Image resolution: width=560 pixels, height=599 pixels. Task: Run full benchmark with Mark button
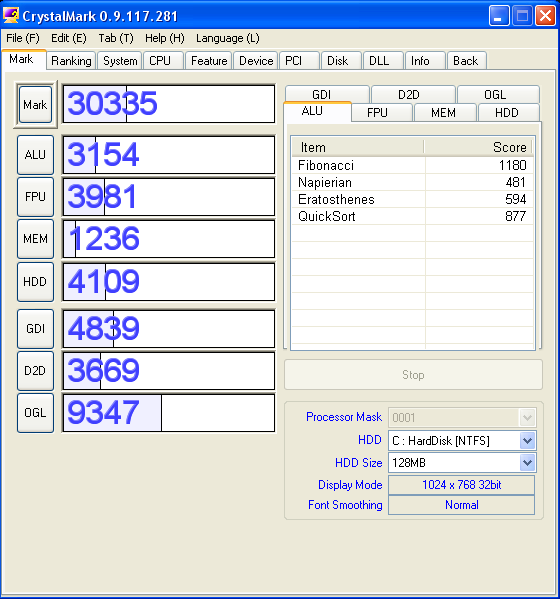tap(35, 104)
